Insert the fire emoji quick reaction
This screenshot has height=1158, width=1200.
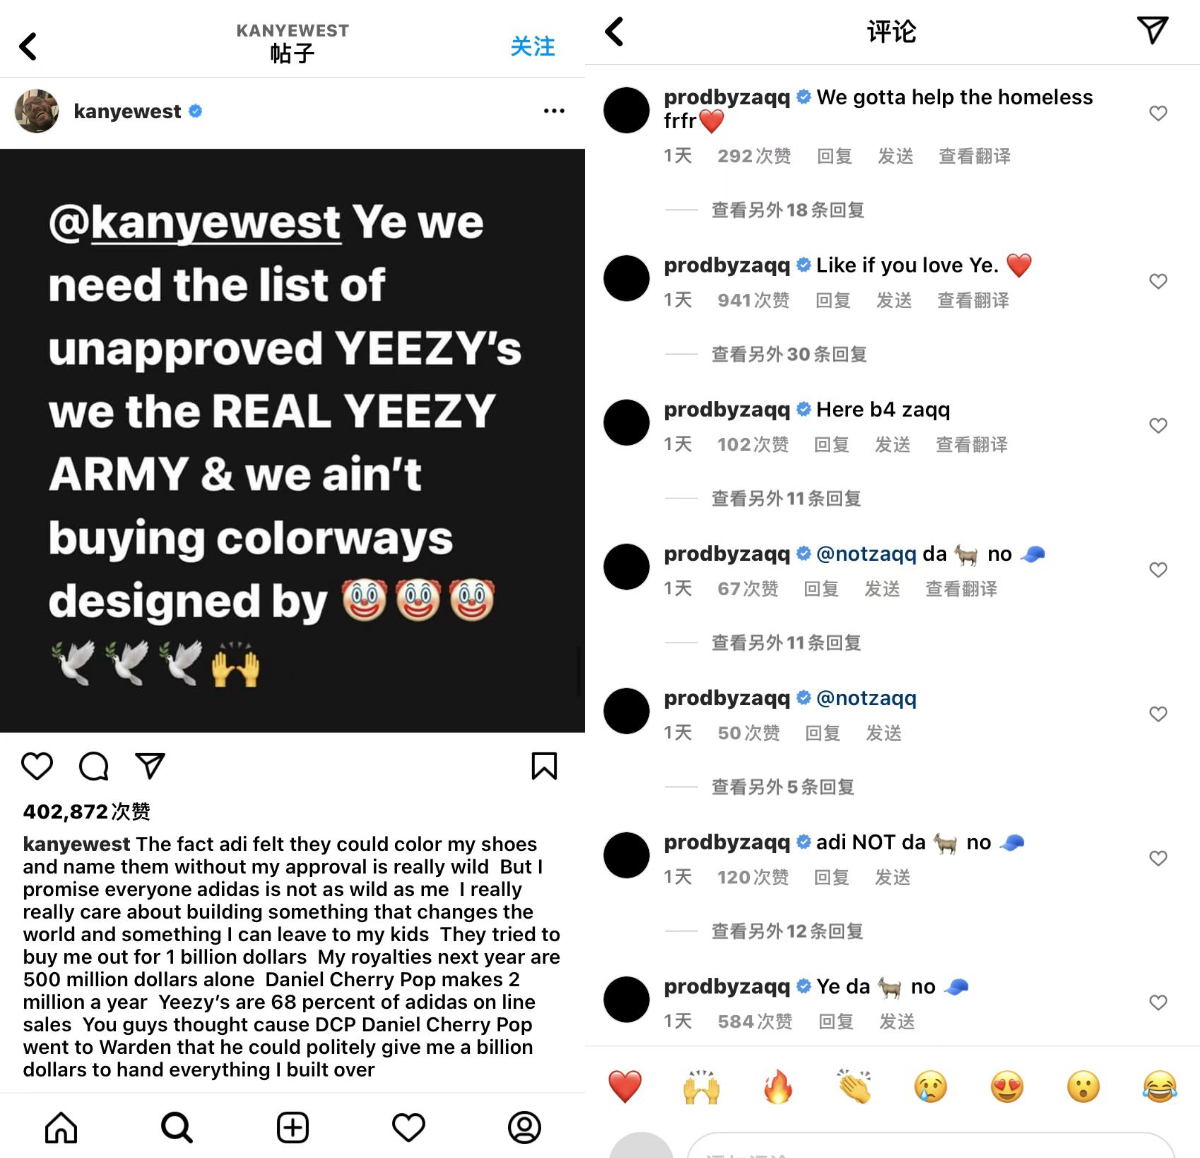click(778, 1086)
